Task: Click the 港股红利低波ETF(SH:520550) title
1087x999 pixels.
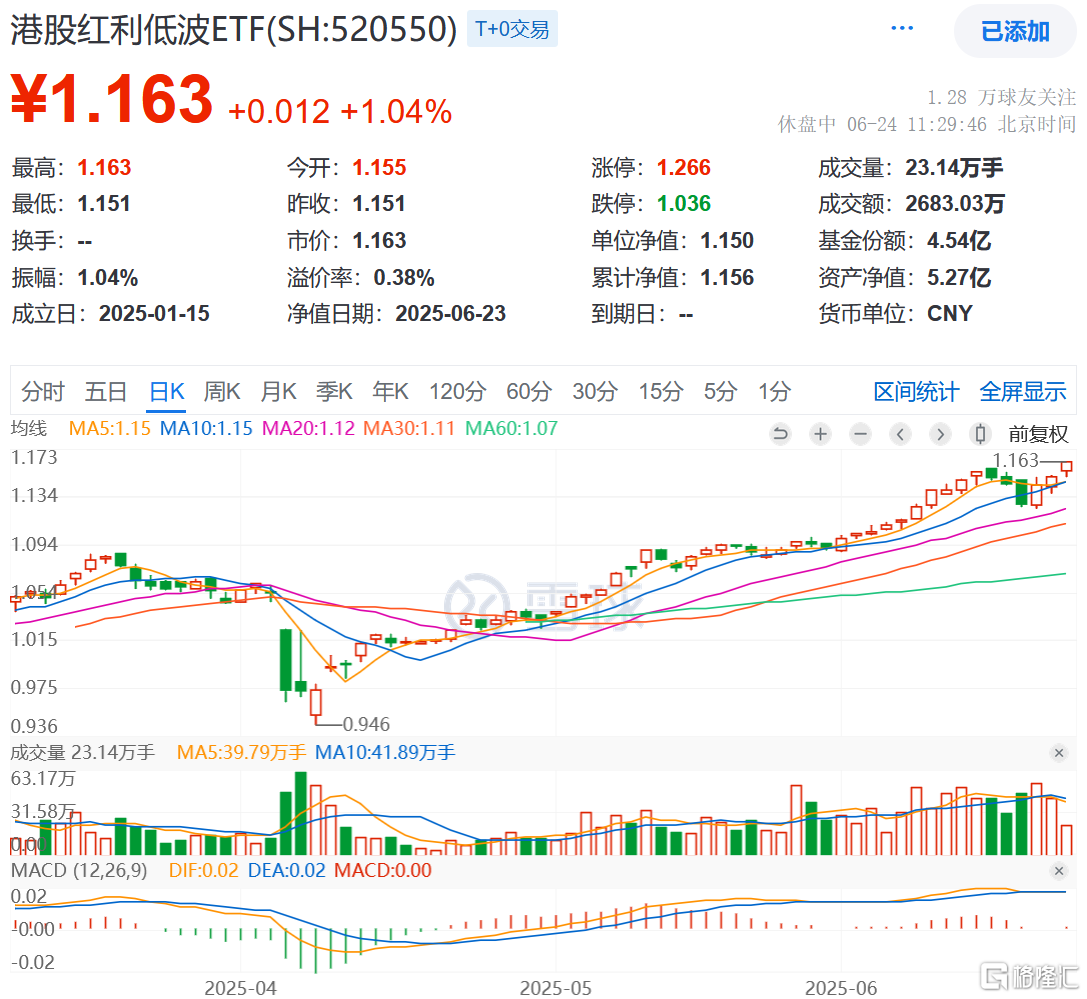Action: pyautogui.click(x=234, y=30)
